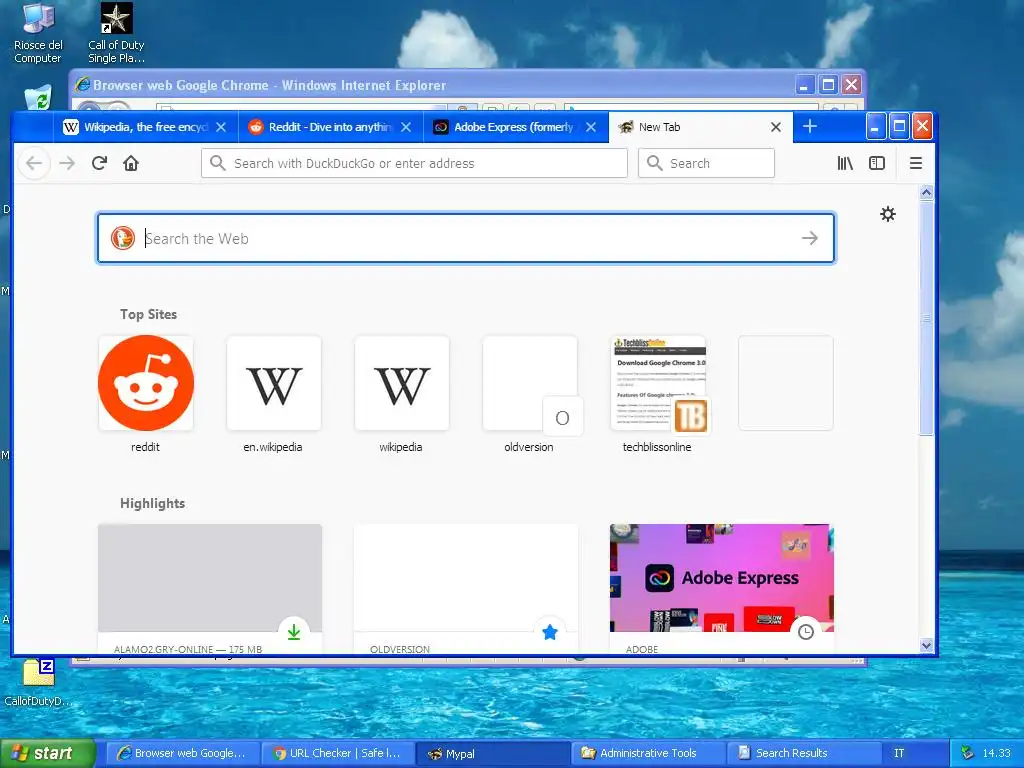Open the OLDVERSION bookmarked highlight card
The width and height of the screenshot is (1024, 768).
[x=466, y=588]
